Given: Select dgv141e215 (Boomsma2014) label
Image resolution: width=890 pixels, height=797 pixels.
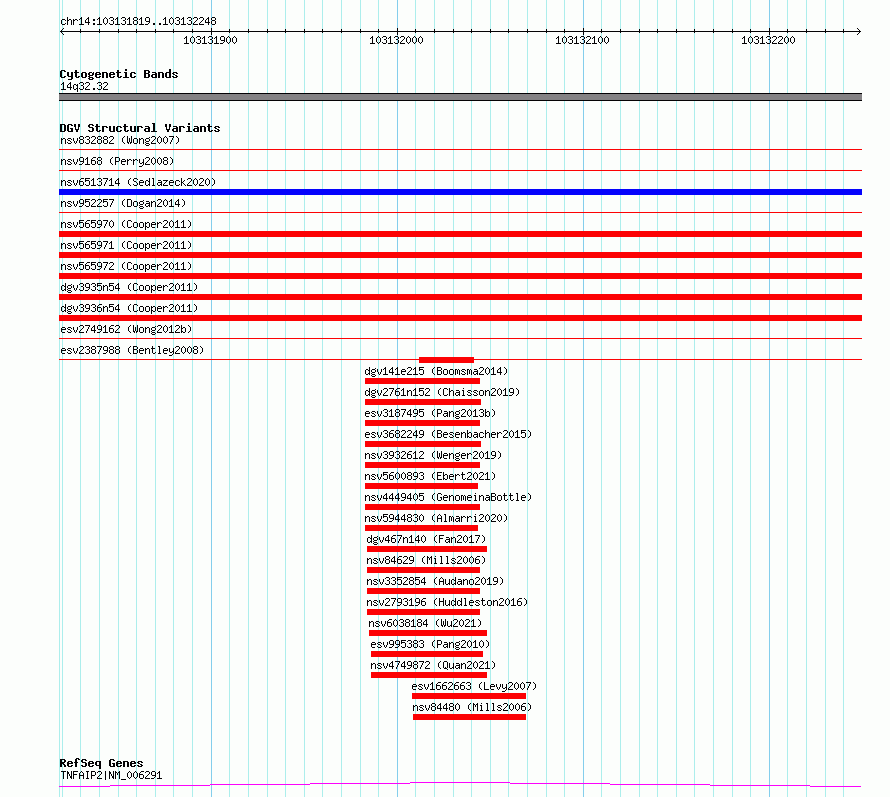Looking at the screenshot, I should click(x=436, y=371).
